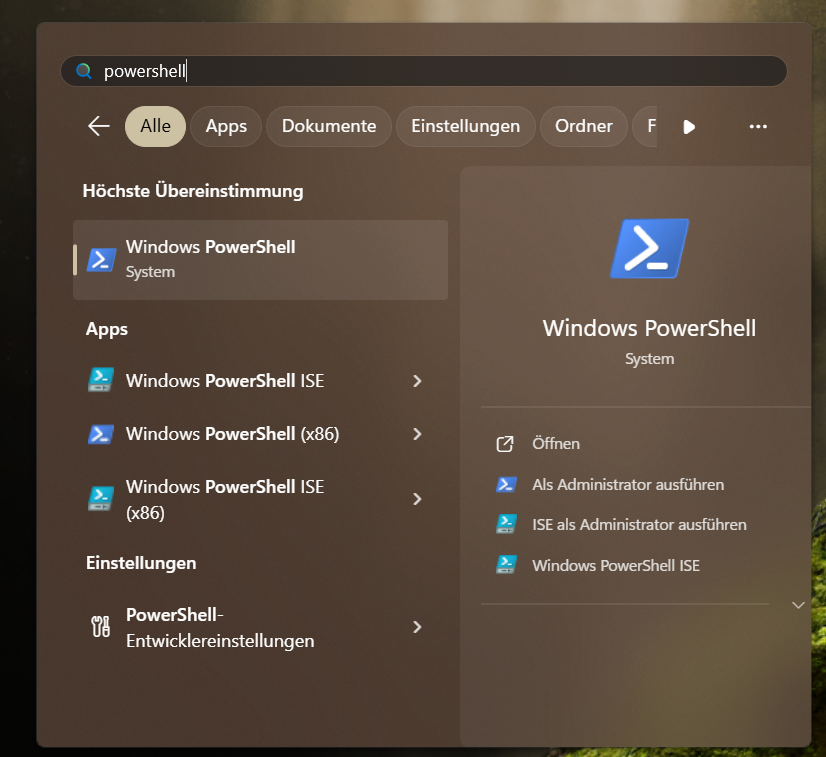Expand PowerShell-Entwicklereinstellungen chevron
826x757 pixels.
tap(417, 627)
